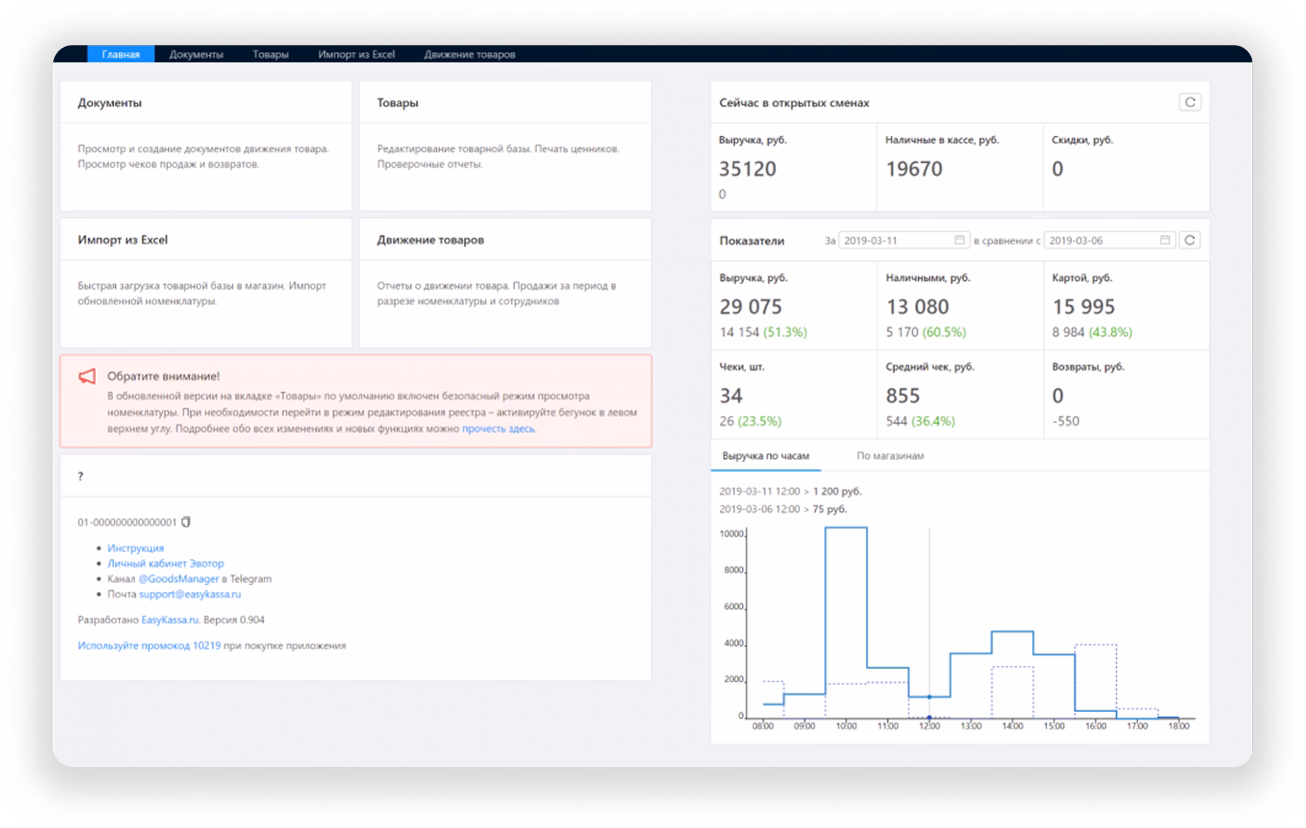Select the Выручка по часам tab
The image size is (1306, 828).
(x=766, y=455)
